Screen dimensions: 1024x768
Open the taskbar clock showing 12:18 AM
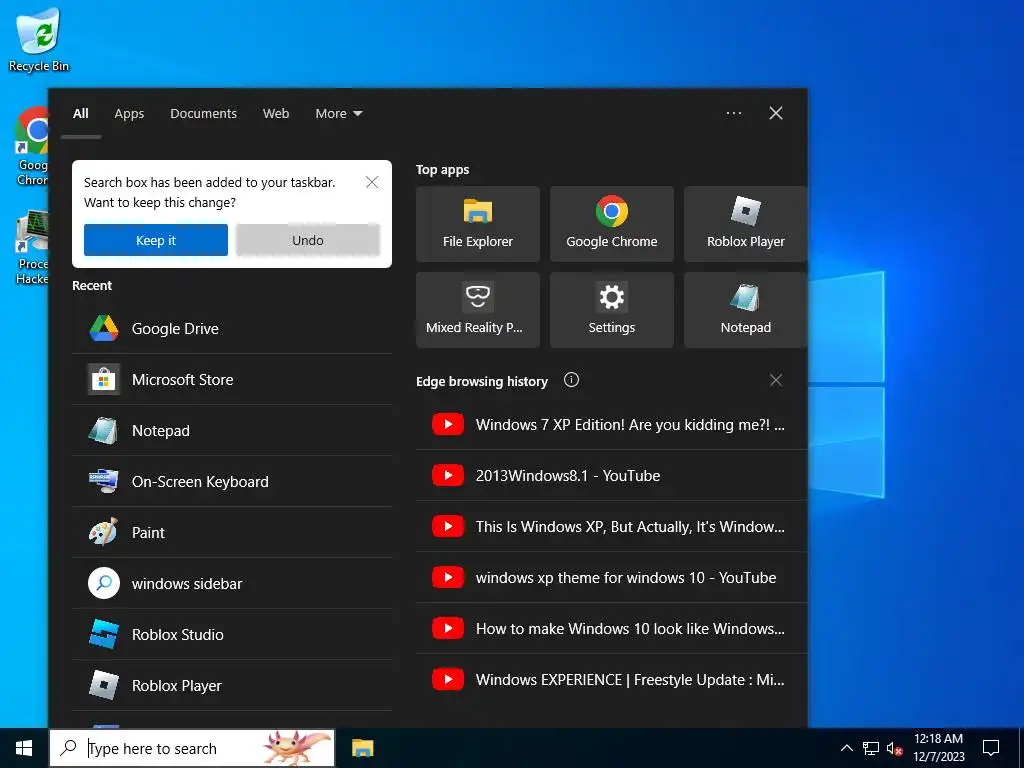point(938,748)
